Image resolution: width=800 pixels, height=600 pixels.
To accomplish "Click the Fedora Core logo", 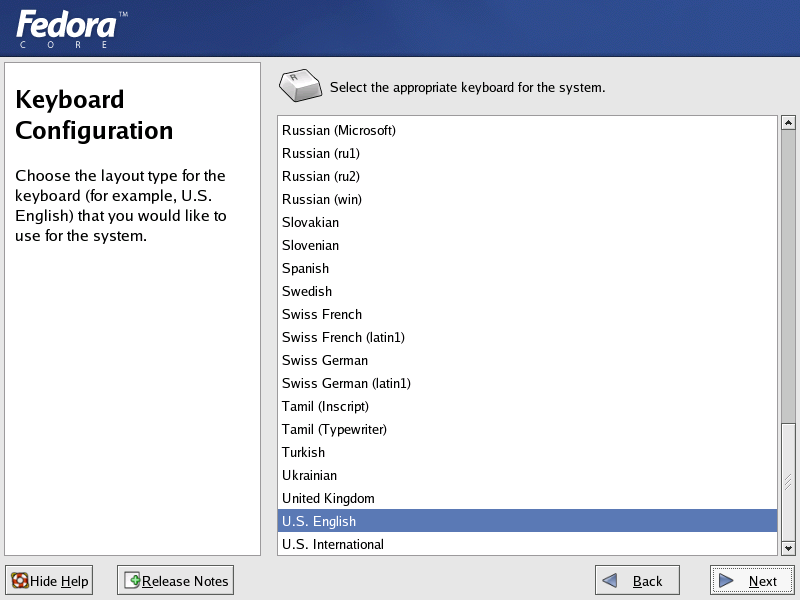I will pos(71,29).
